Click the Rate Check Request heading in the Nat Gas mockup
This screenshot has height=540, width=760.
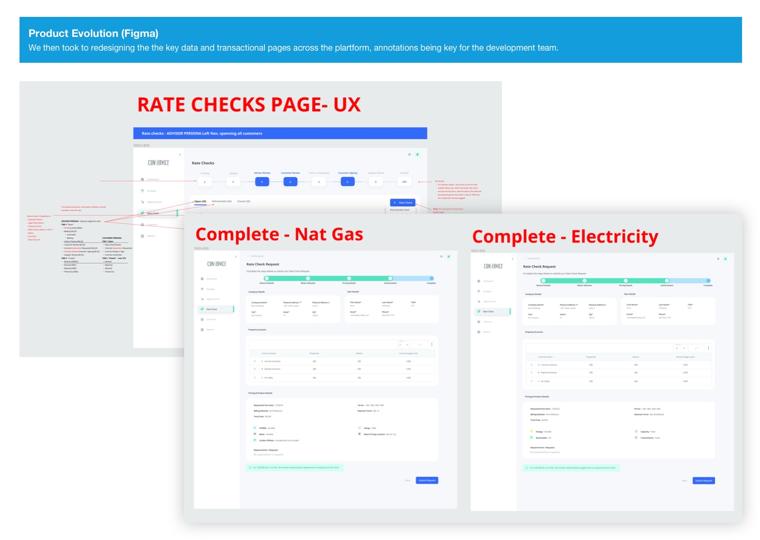[x=263, y=264]
